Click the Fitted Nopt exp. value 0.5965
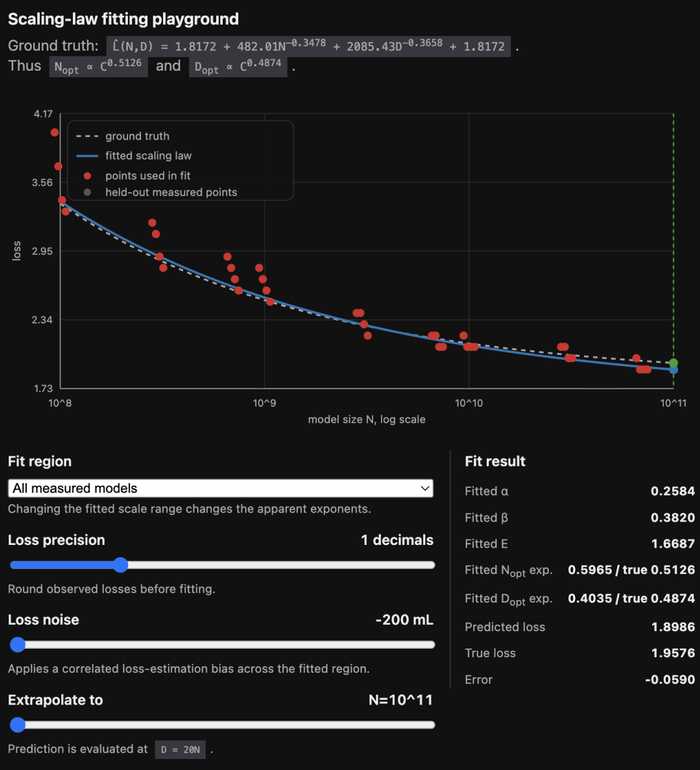The height and width of the screenshot is (770, 700). [x=590, y=570]
